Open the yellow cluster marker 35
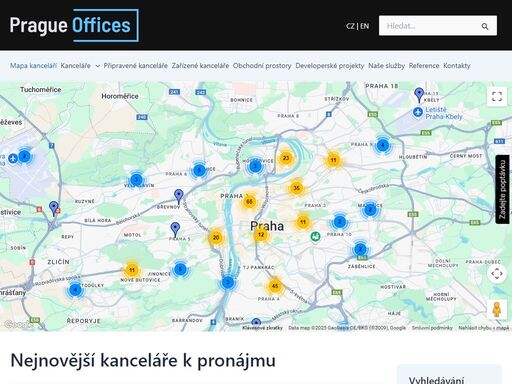 [x=296, y=188]
